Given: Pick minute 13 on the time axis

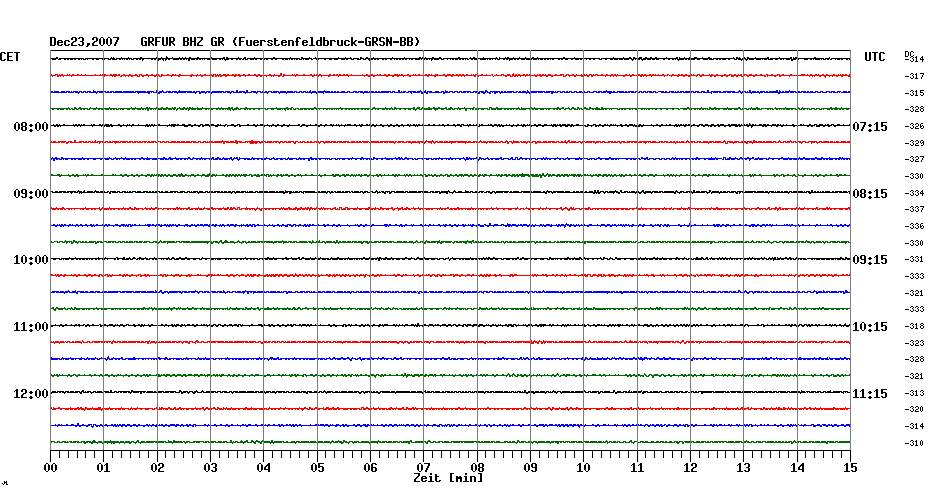Looking at the screenshot, I should (x=744, y=468).
